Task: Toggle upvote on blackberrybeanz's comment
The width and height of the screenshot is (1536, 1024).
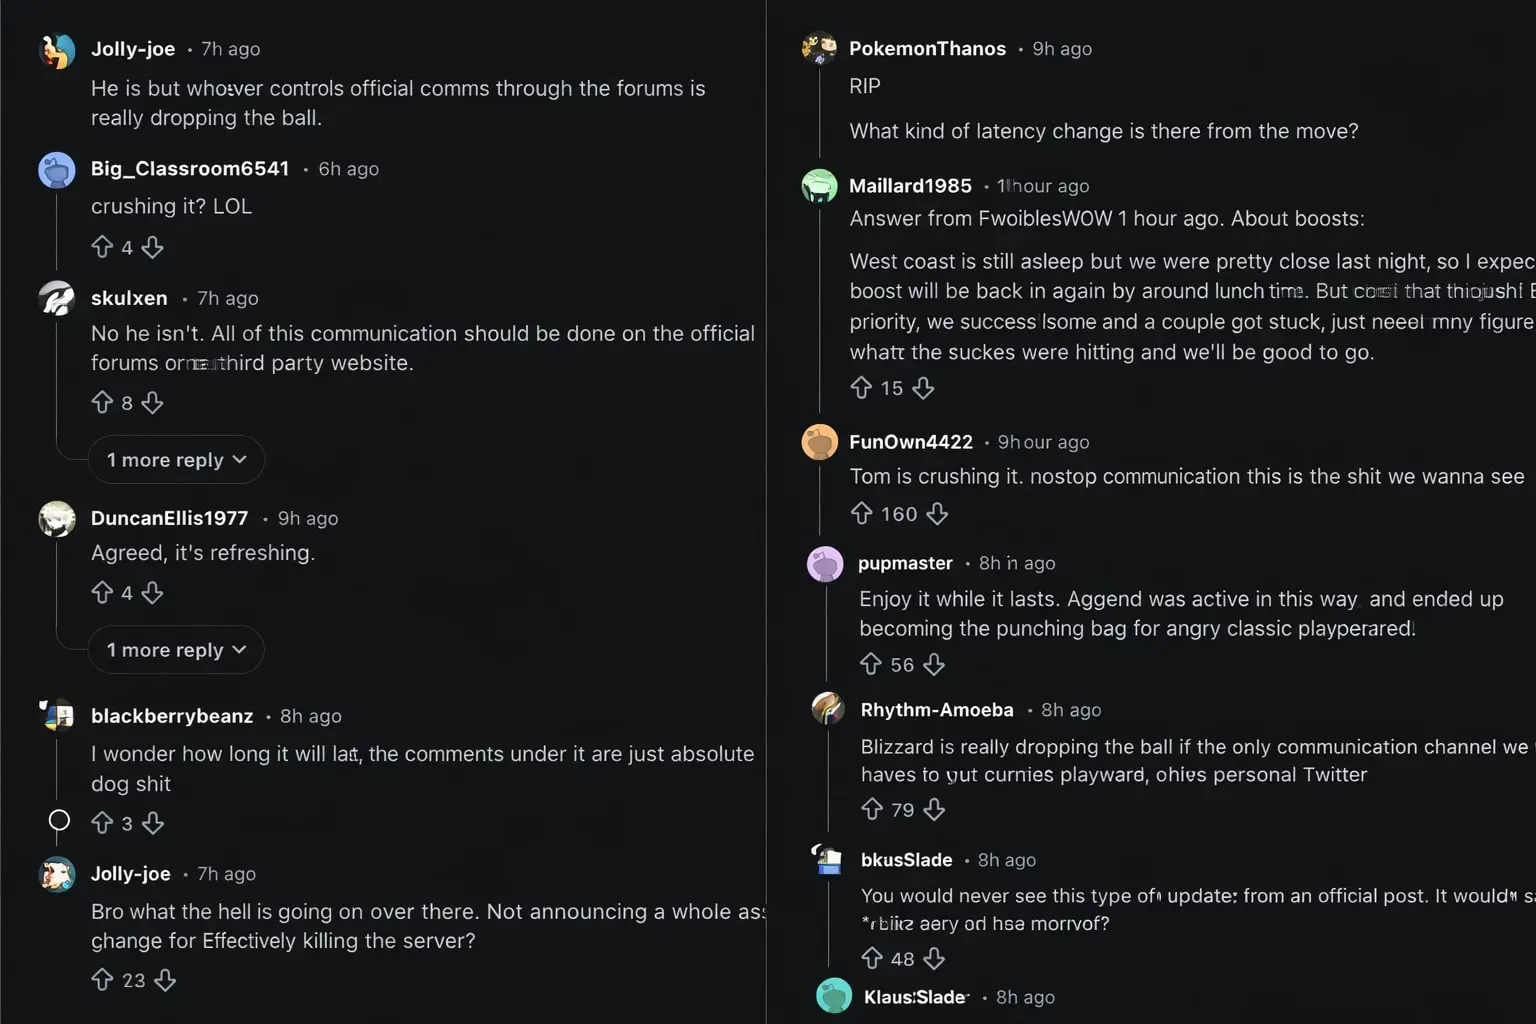Action: coord(104,823)
